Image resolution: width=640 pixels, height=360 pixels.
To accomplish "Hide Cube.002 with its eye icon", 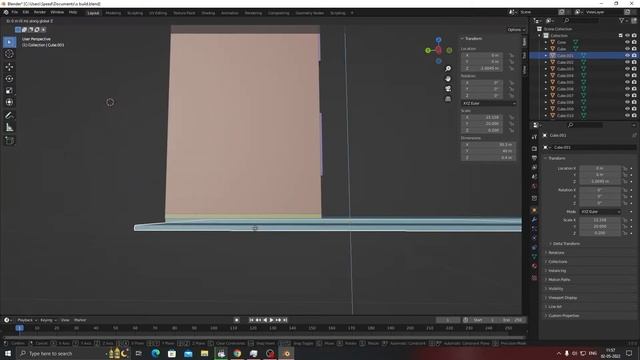I will (627, 62).
